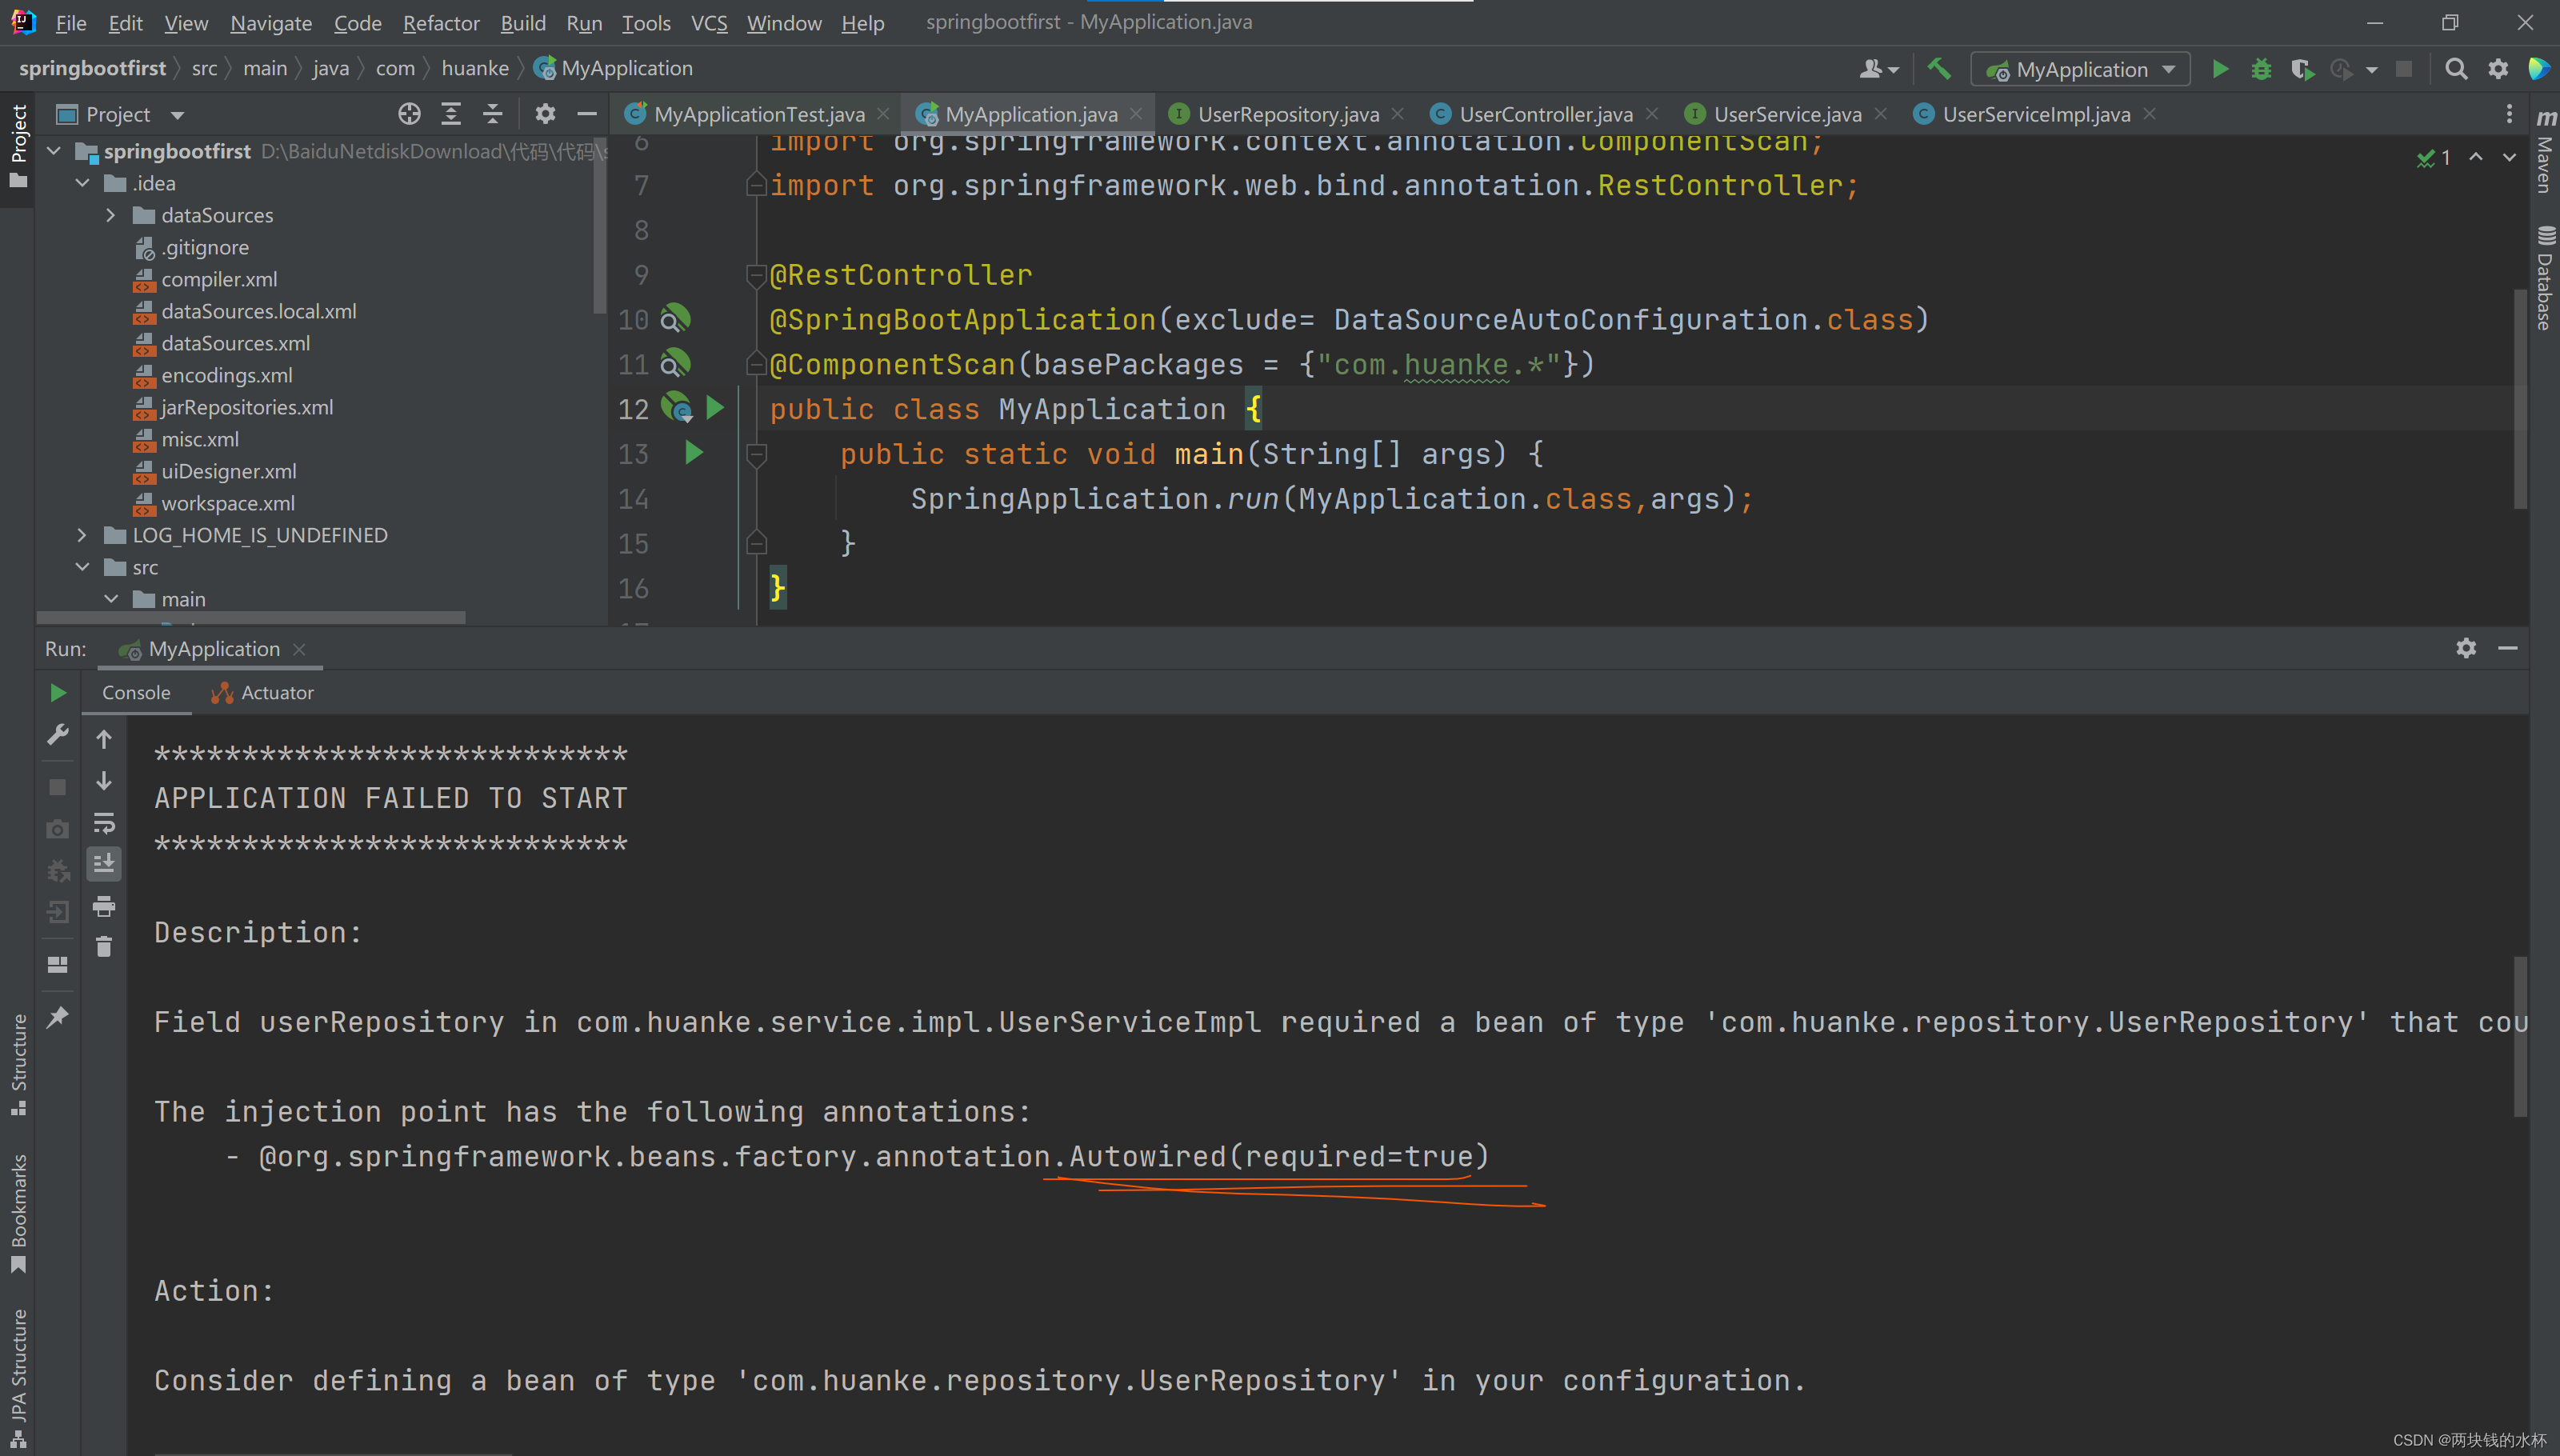Click the run gutter arrow beside the main method line
Image resolution: width=2560 pixels, height=1456 pixels.
694,453
